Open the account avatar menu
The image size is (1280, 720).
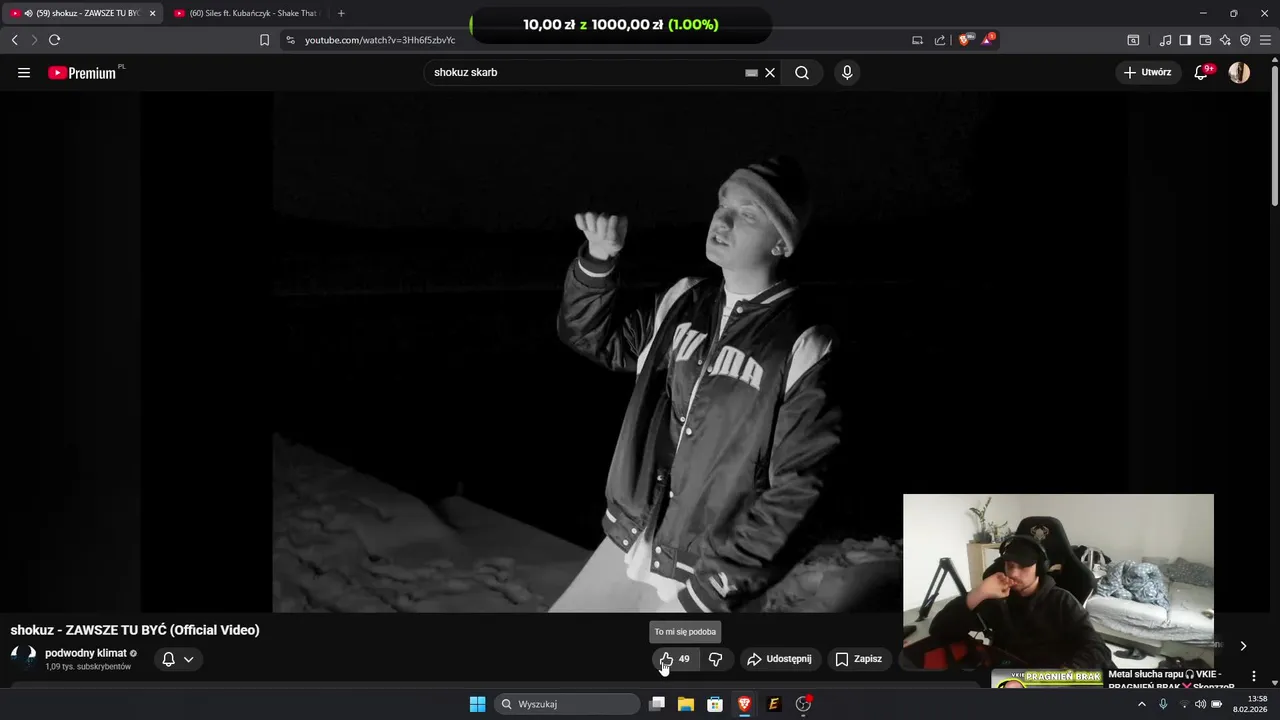(x=1239, y=72)
